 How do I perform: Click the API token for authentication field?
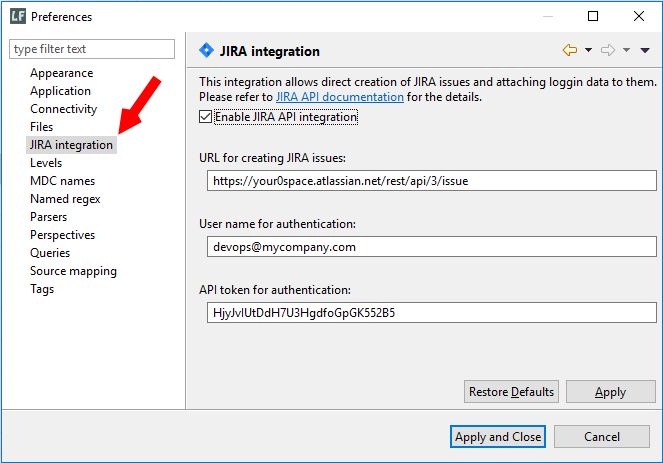[432, 313]
